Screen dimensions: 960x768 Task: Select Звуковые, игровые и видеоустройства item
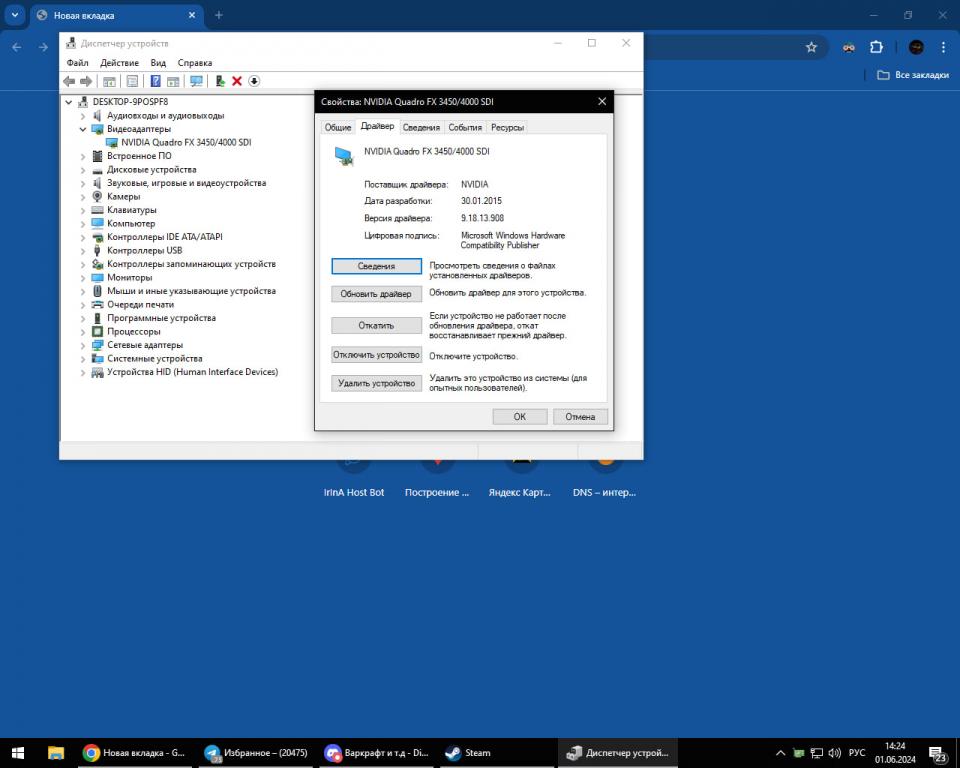click(187, 183)
